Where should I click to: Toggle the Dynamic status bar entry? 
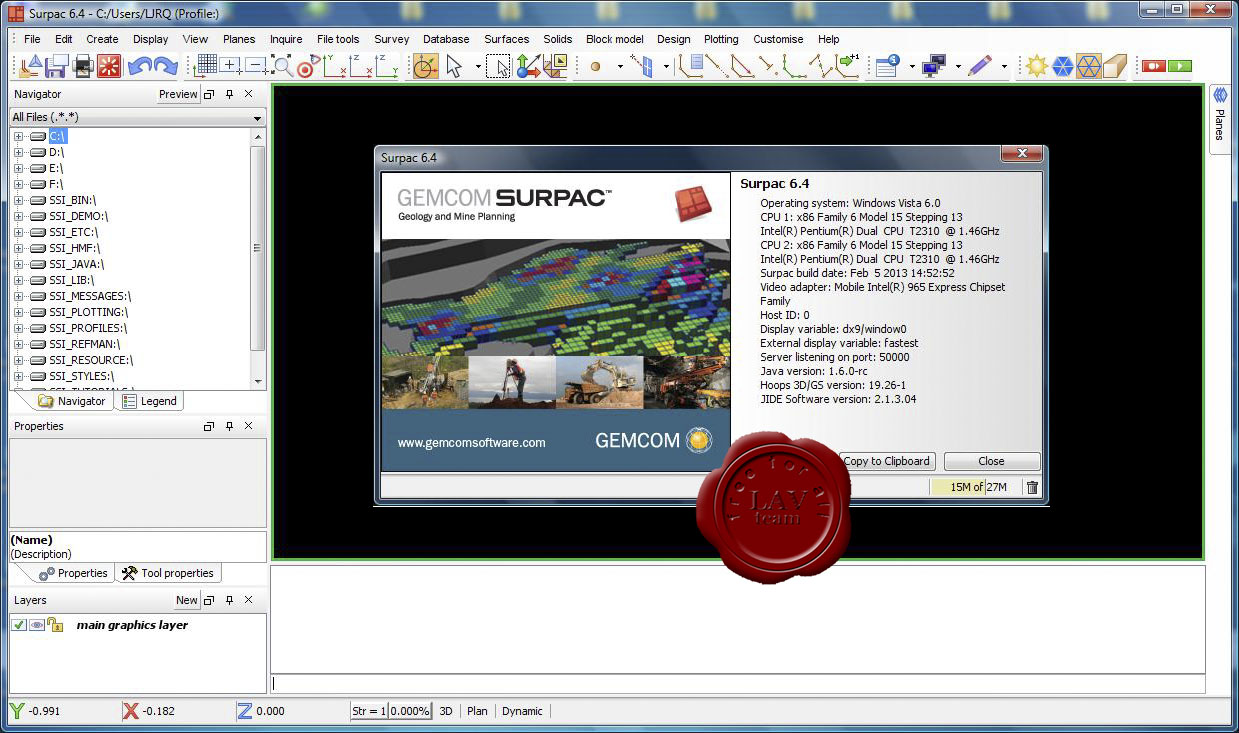[522, 711]
